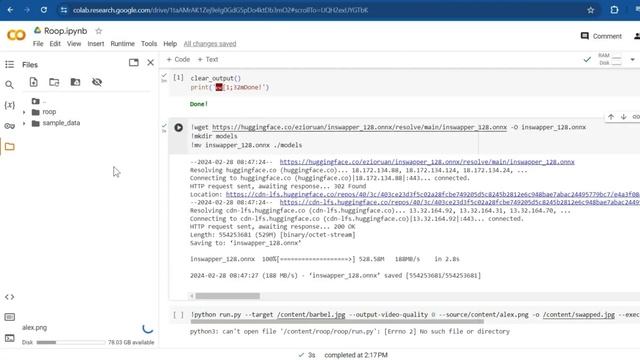Screen dimensions: 640x360
Task: Open huggingface link in output log
Action: 427,162
